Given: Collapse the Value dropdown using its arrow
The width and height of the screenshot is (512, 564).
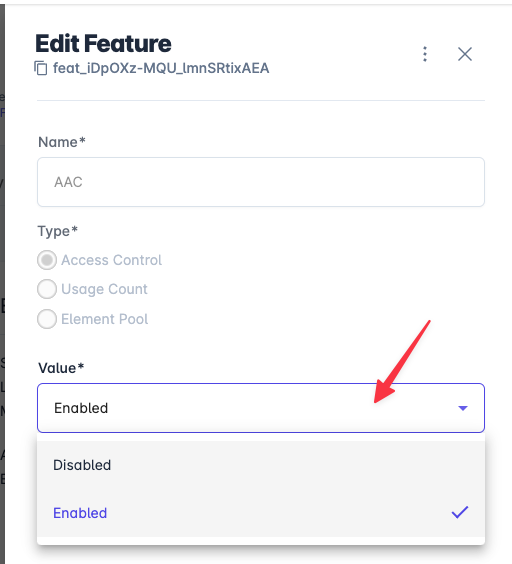Looking at the screenshot, I should [463, 408].
